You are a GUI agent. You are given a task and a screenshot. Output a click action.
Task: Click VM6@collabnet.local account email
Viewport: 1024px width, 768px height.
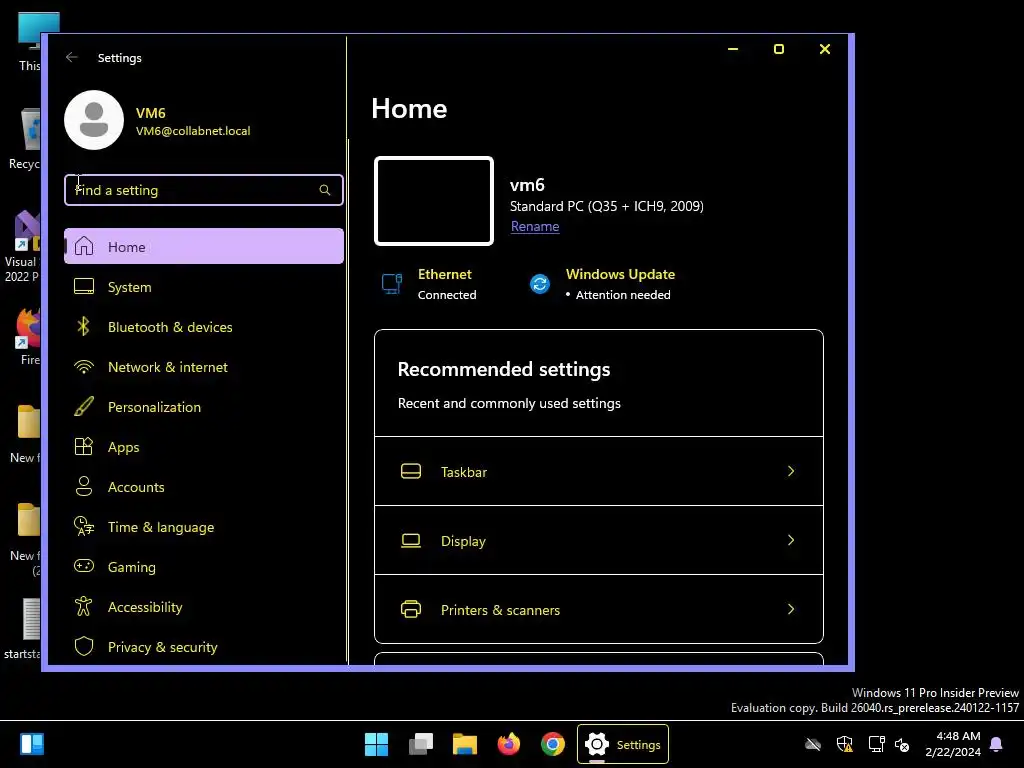(x=193, y=131)
